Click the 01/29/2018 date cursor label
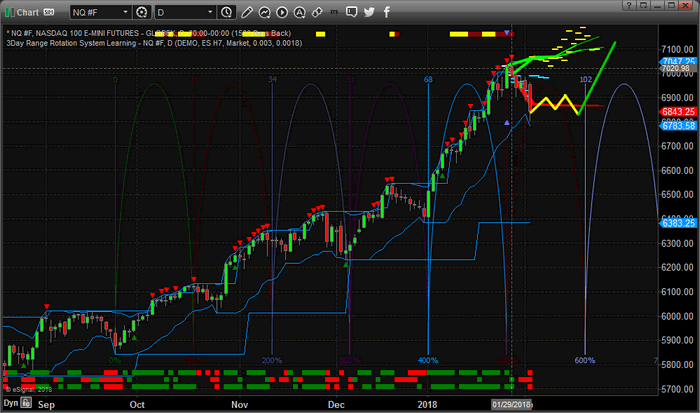Image resolution: width=700 pixels, height=413 pixels. 512,405
